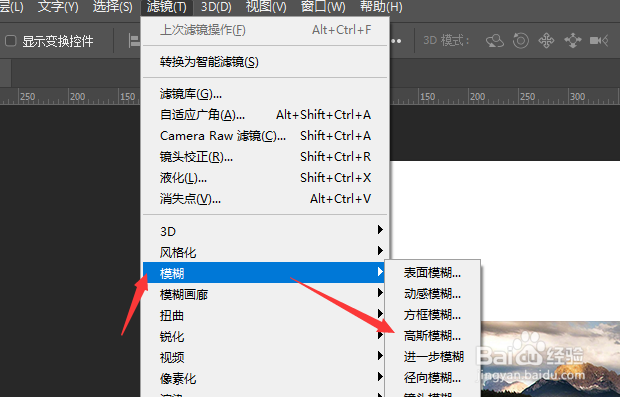The height and width of the screenshot is (397, 620).
Task: Select the slide 3D object mode icon
Action: [573, 41]
